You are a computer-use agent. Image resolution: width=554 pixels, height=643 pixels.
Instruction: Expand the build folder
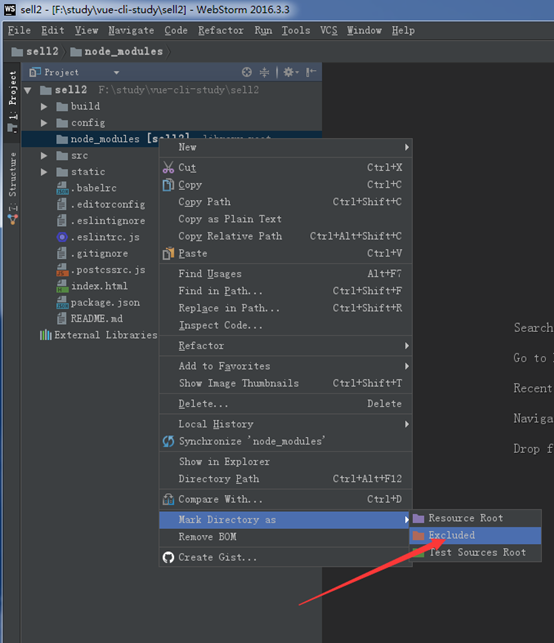click(44, 107)
